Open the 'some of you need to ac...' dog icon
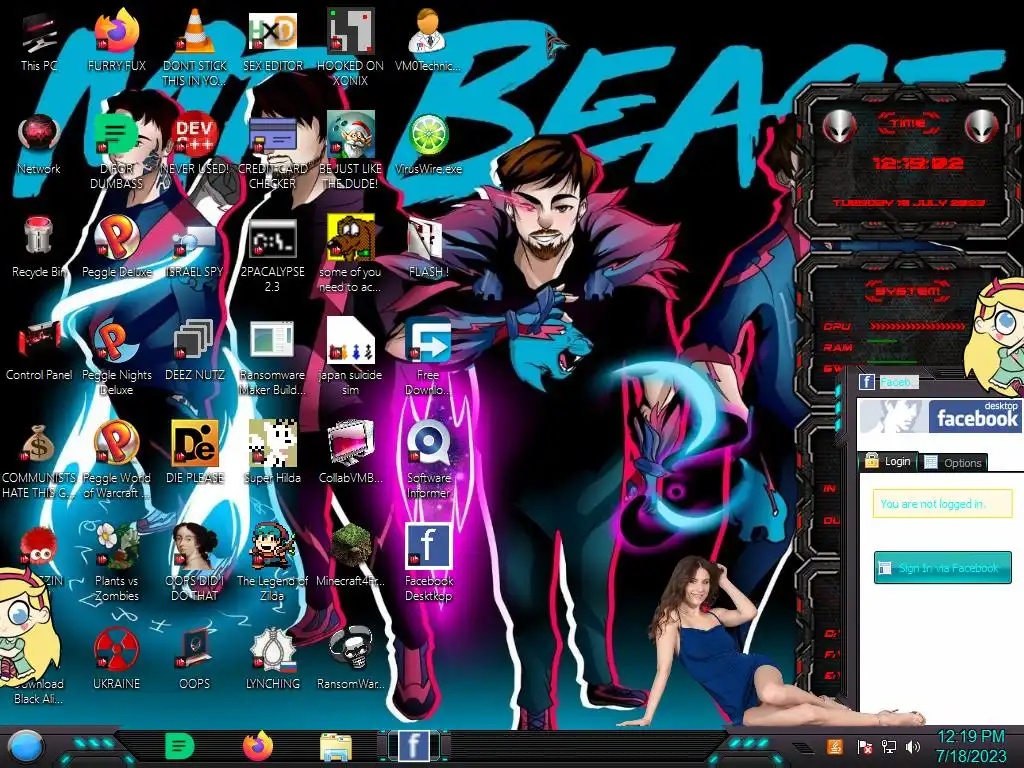The width and height of the screenshot is (1024, 768). coord(351,238)
